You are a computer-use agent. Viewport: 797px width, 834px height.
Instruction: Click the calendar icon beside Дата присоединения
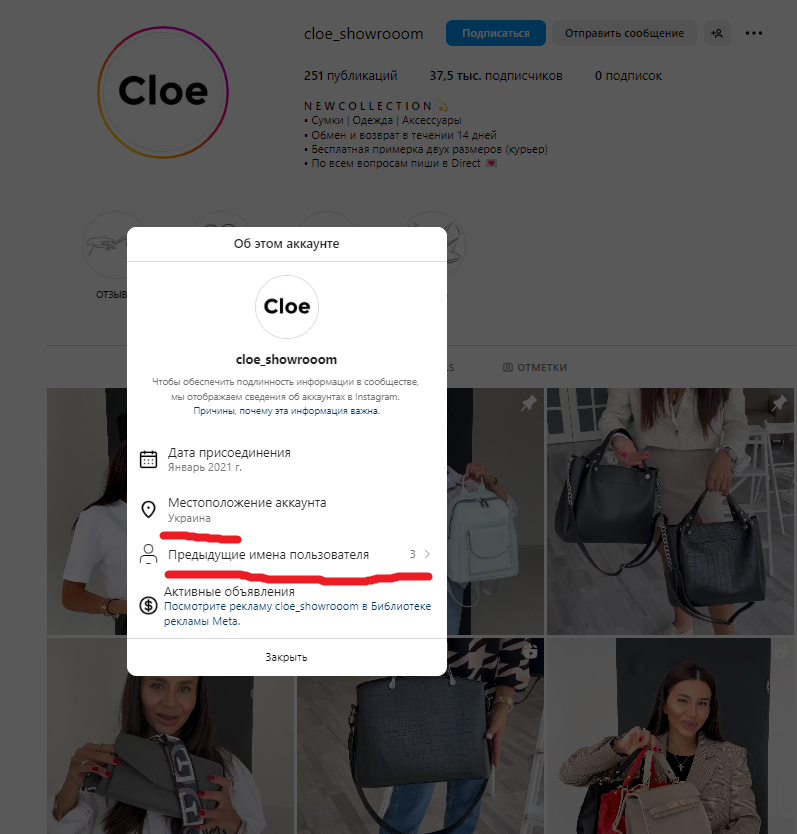148,459
